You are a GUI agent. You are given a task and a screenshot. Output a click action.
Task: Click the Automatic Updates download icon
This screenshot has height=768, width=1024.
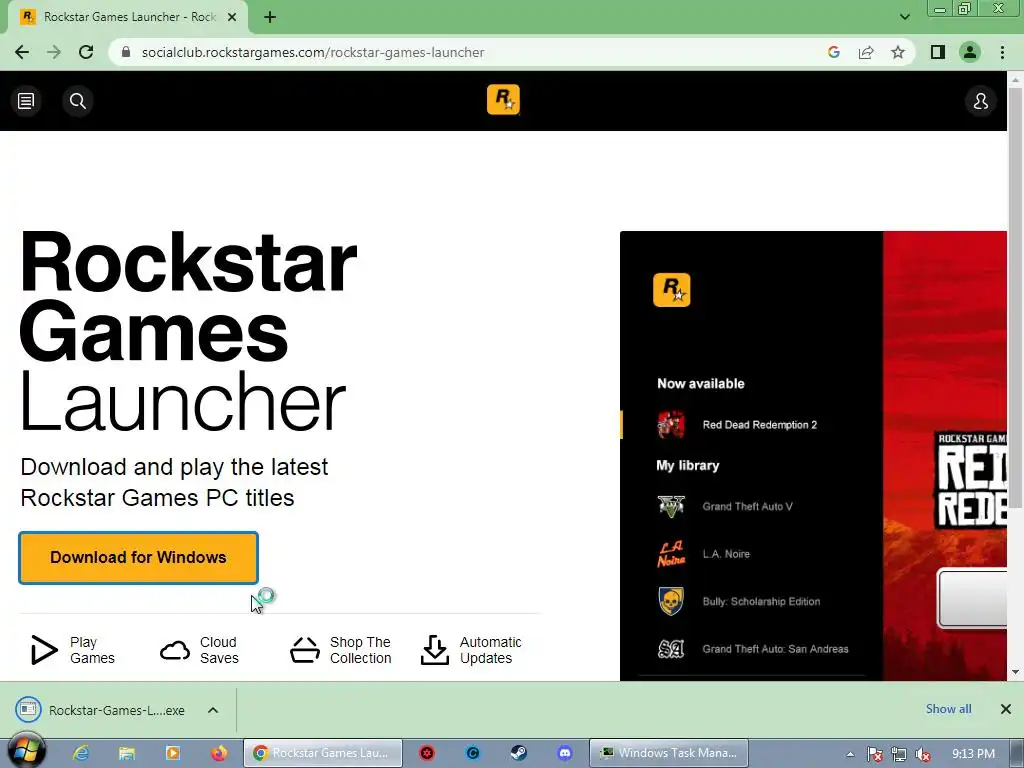[435, 650]
